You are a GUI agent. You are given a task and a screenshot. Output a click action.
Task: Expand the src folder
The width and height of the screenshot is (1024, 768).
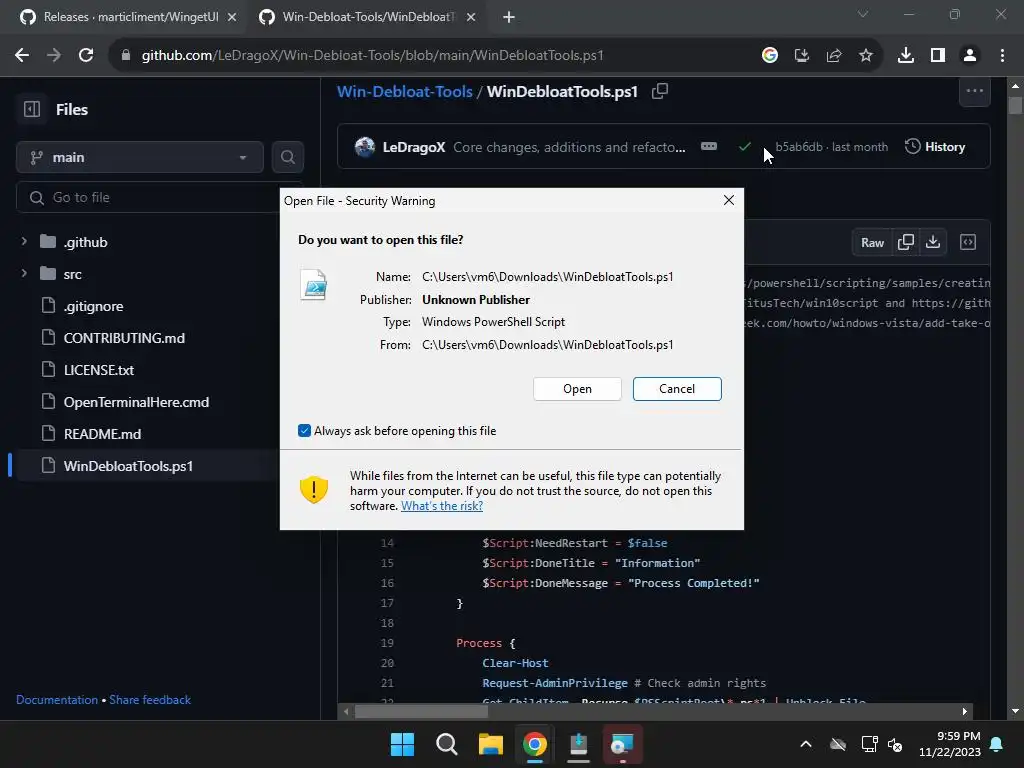coord(24,274)
